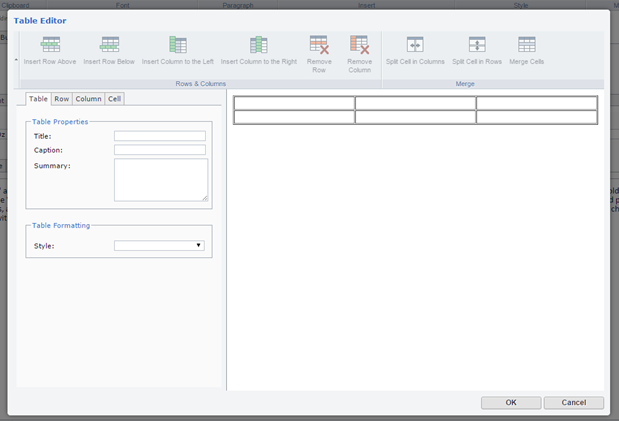The height and width of the screenshot is (421, 619).
Task: Select the top-left table cell in preview
Action: tap(294, 103)
